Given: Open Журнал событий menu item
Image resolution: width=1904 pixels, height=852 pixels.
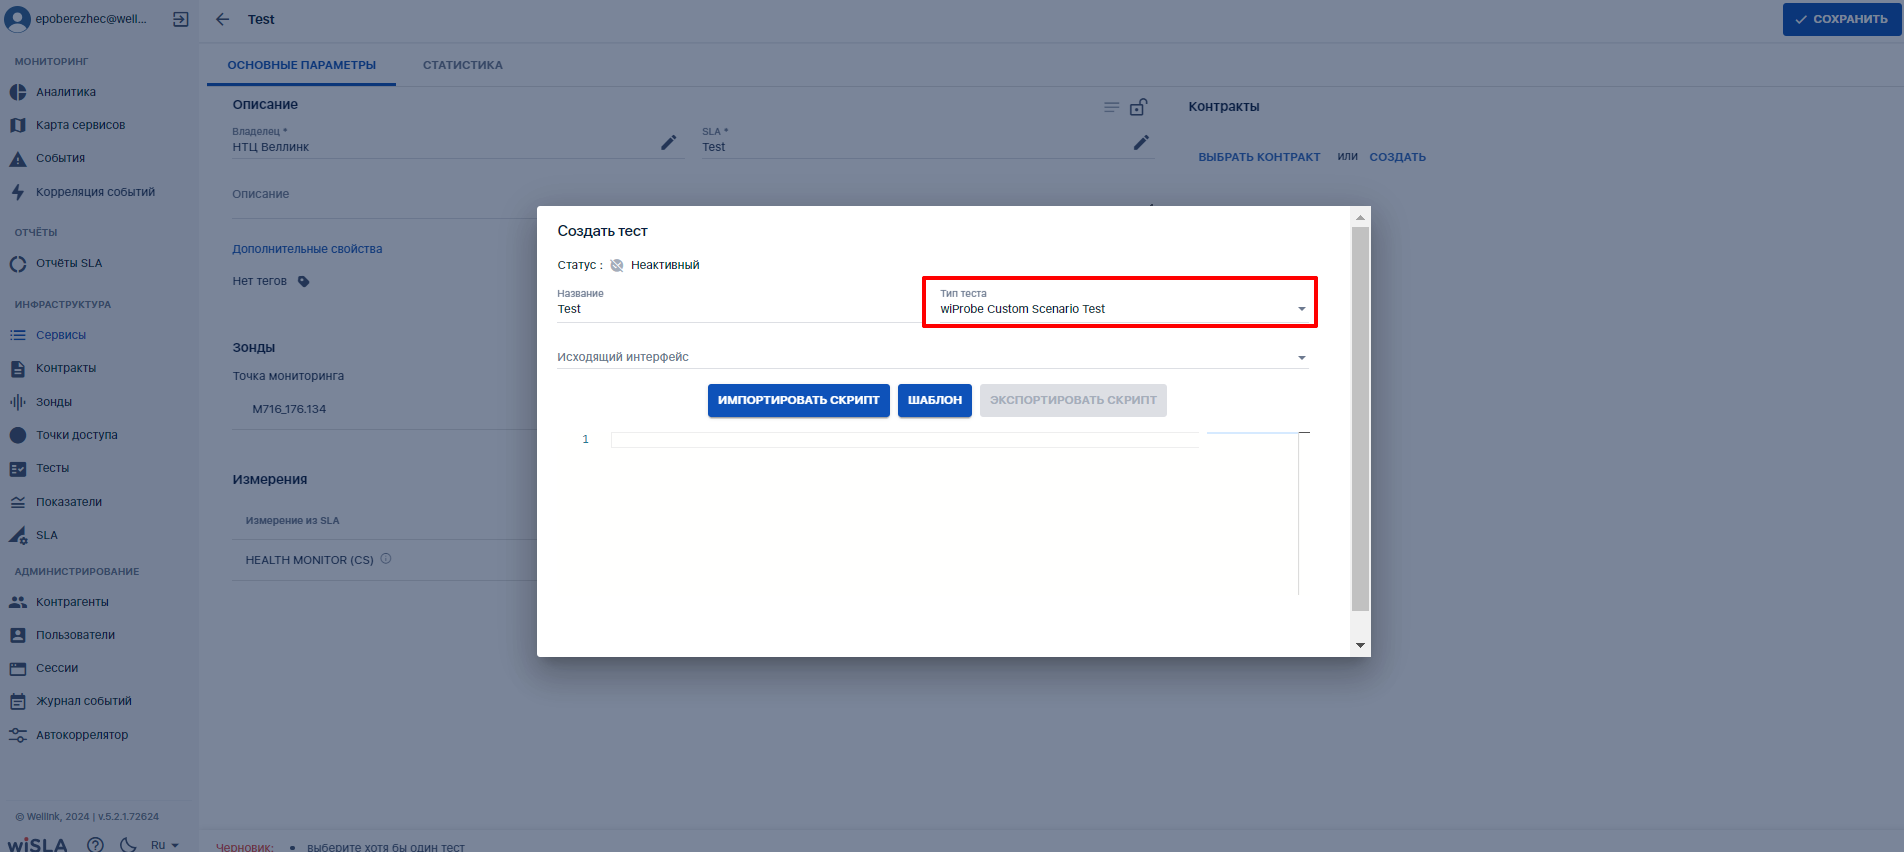Looking at the screenshot, I should point(84,701).
